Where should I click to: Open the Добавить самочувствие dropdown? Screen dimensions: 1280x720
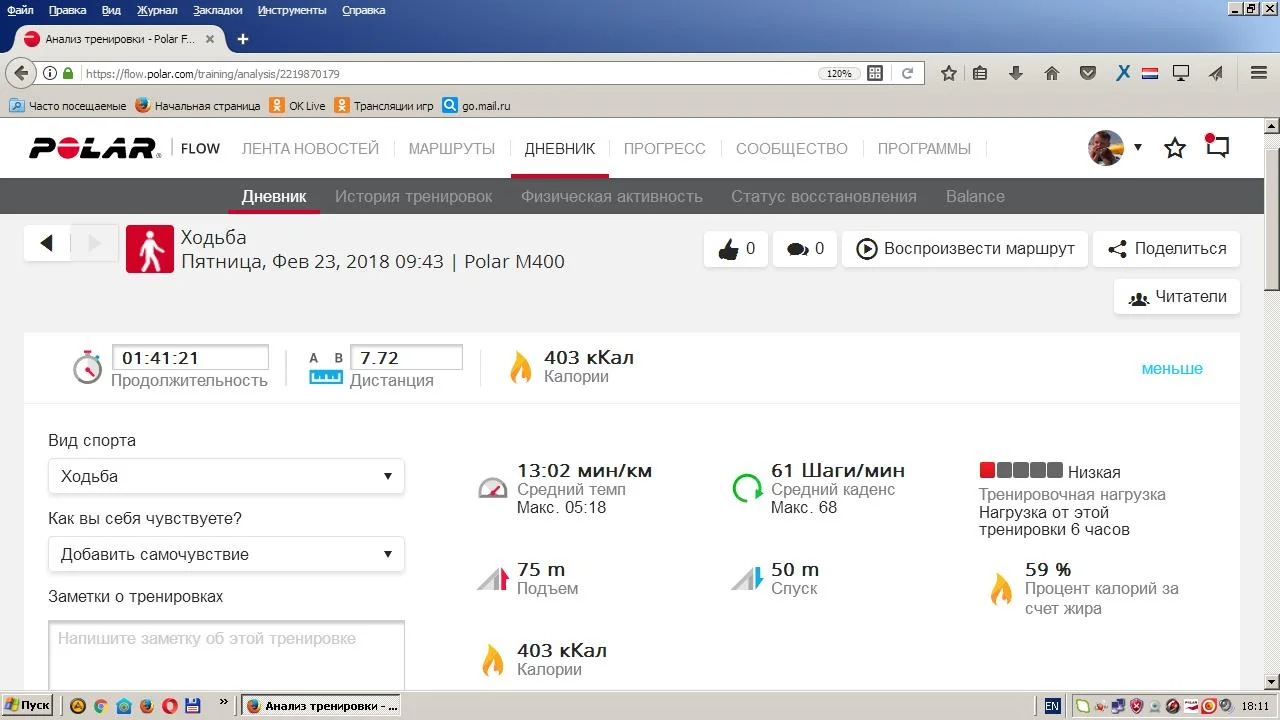pyautogui.click(x=226, y=554)
